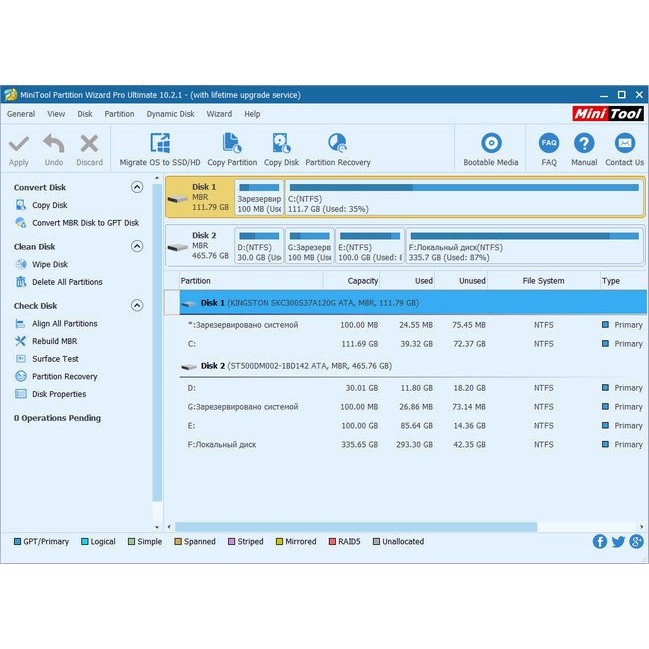649x649 pixels.
Task: Select F:Локальный диск block in disk map
Action: pyautogui.click(x=524, y=246)
